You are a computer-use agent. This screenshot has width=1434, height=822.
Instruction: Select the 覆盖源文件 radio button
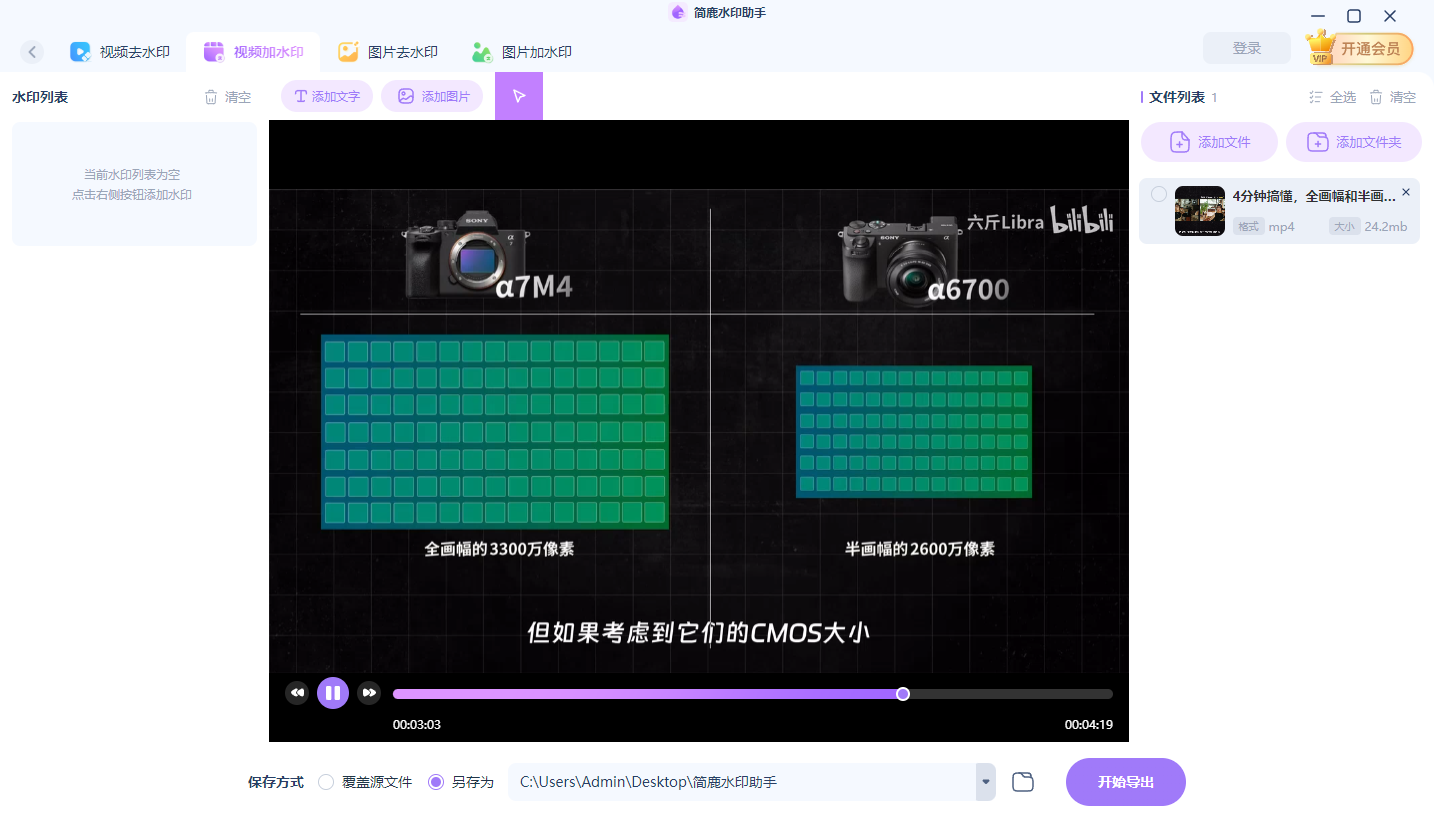[x=324, y=782]
